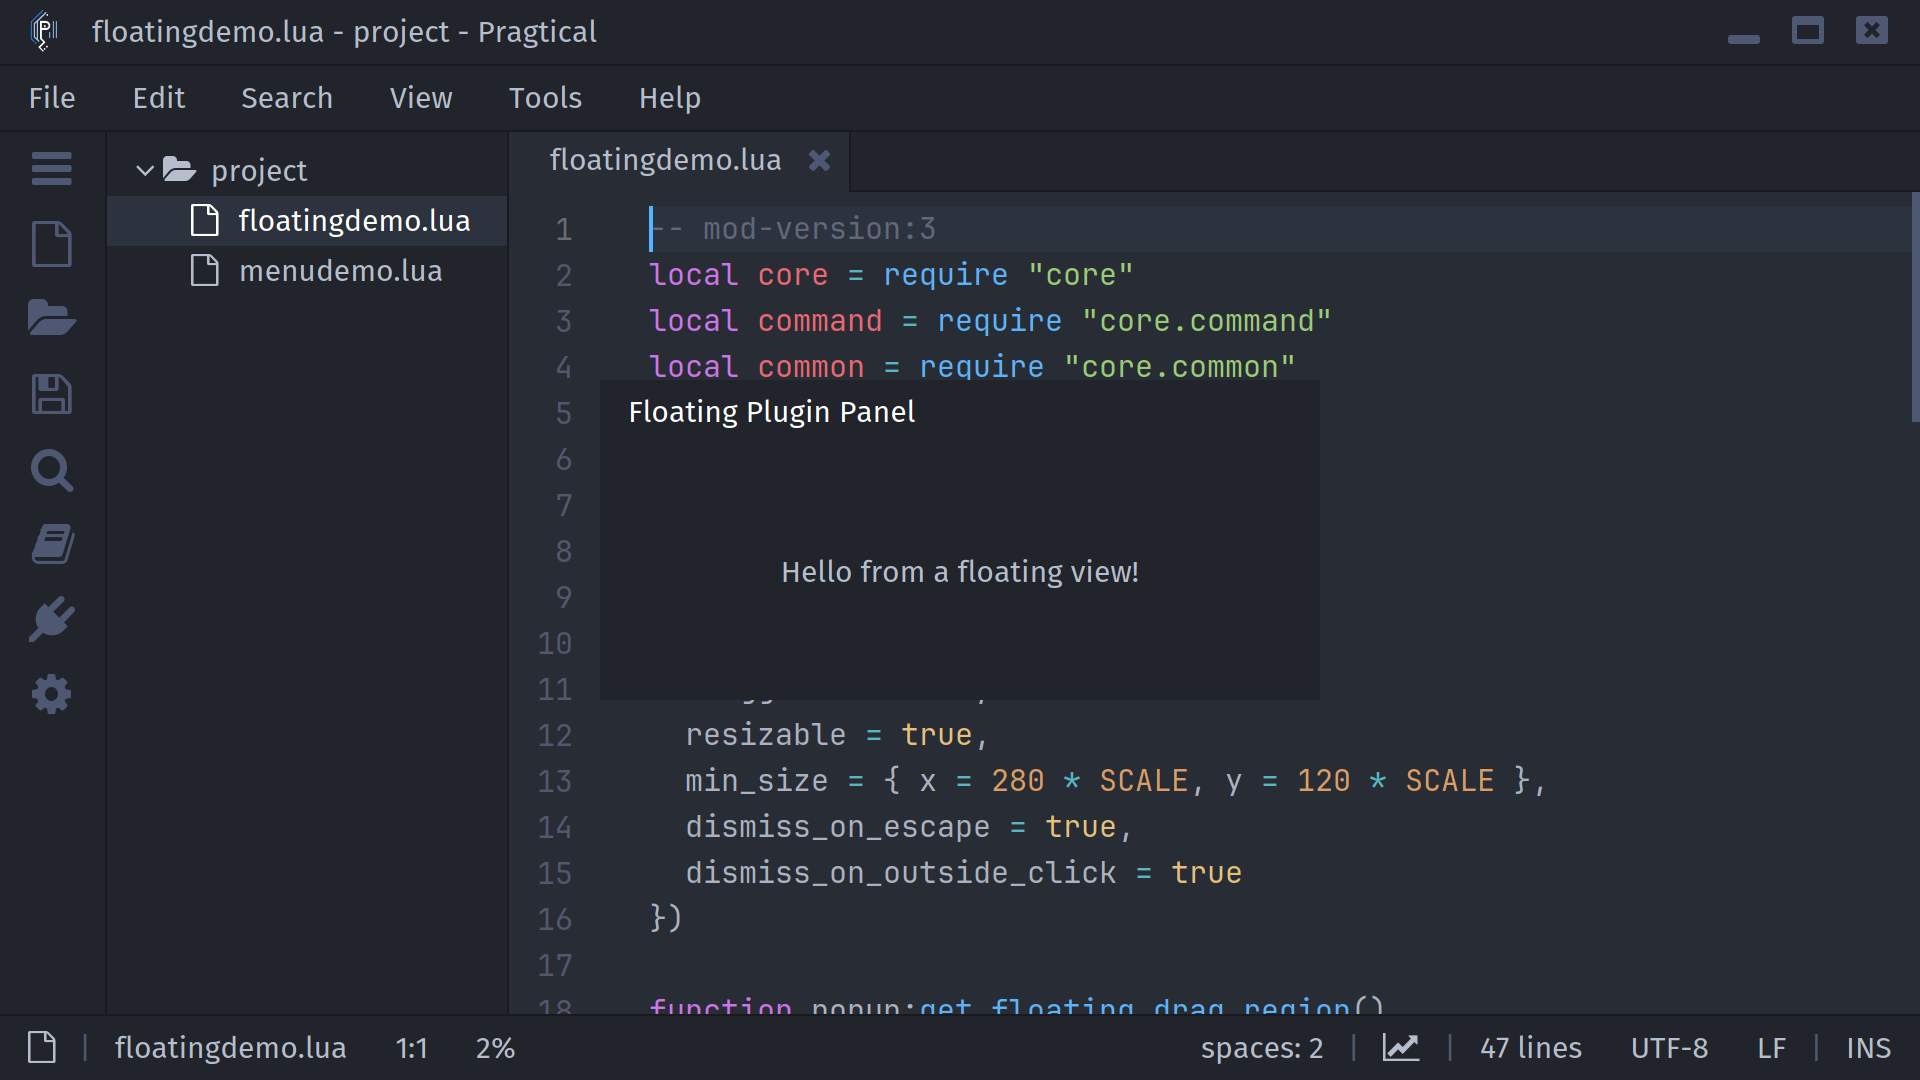Image resolution: width=1920 pixels, height=1080 pixels.
Task: Toggle the INS insert mode indicator
Action: (x=1868, y=1048)
